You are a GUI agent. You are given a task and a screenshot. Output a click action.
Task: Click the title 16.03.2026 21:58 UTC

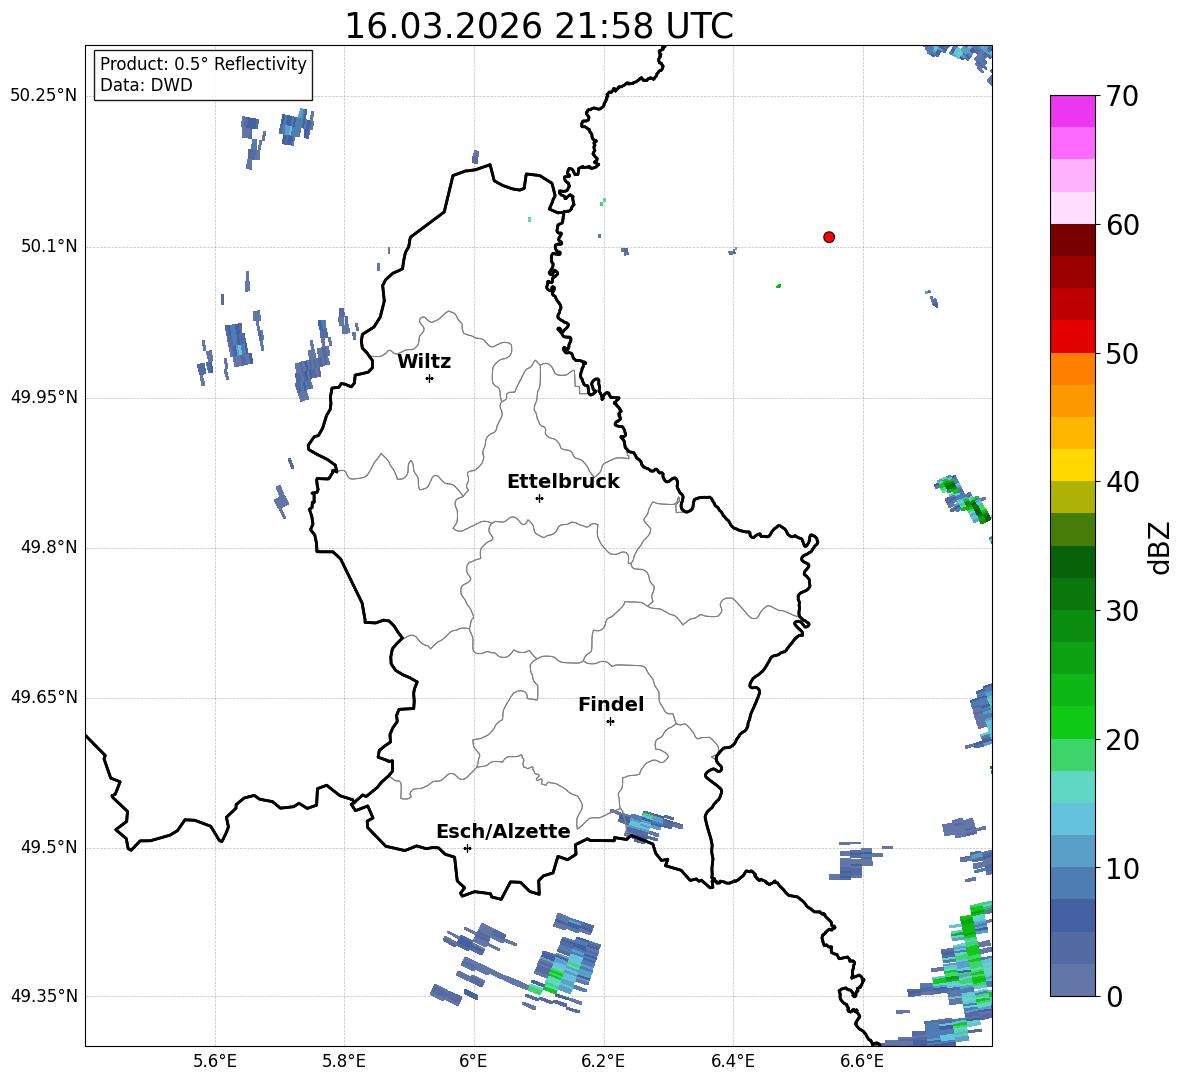point(539,26)
